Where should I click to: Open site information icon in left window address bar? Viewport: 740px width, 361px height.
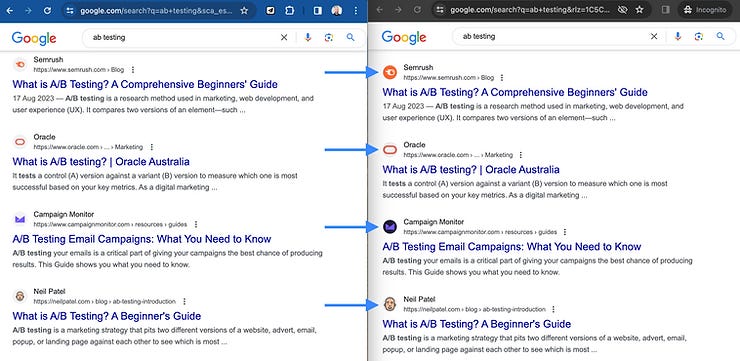point(70,10)
